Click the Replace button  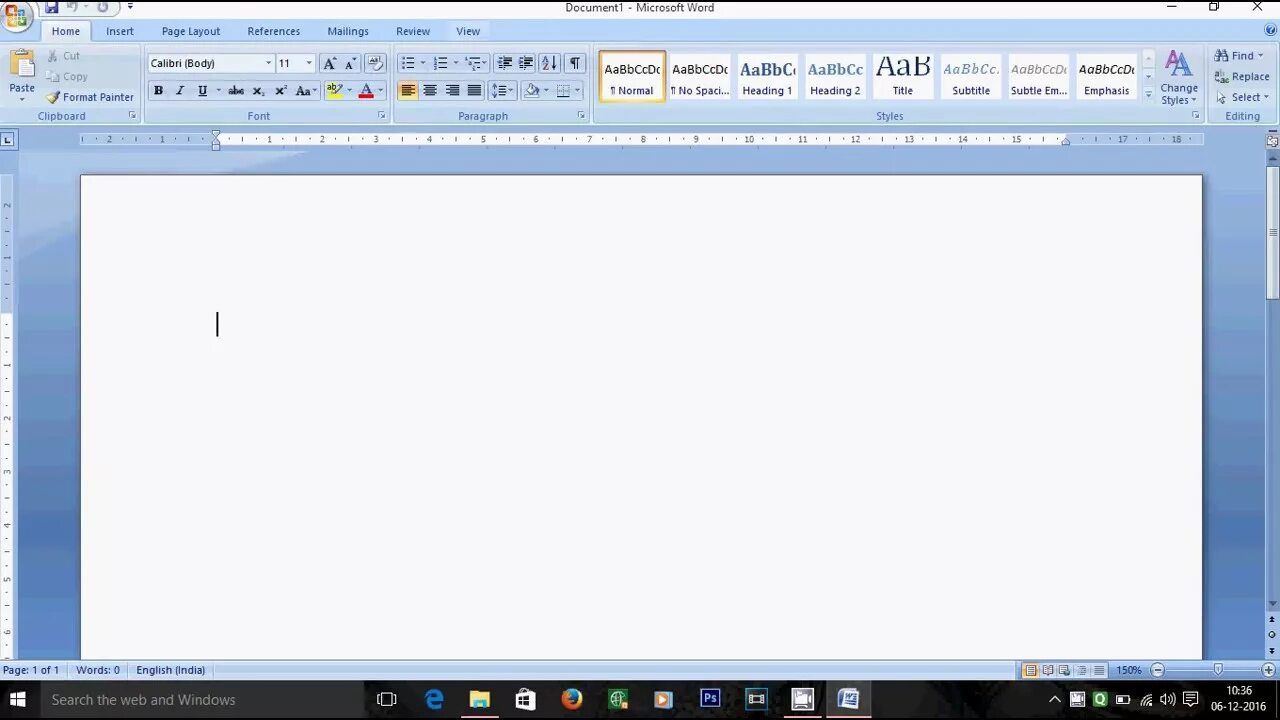pos(1242,77)
